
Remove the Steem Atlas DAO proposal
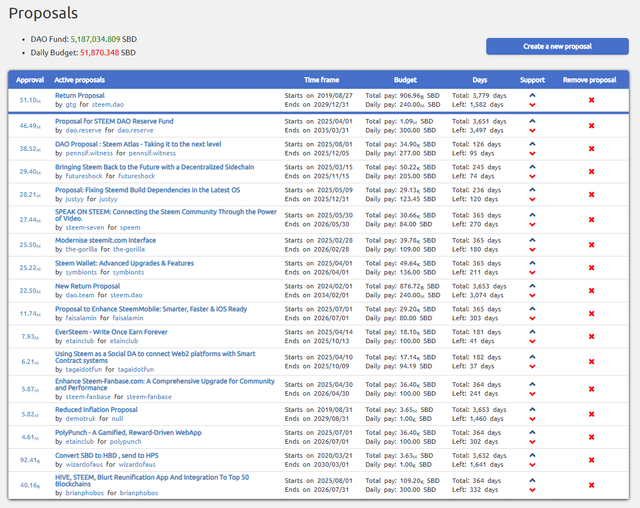click(x=591, y=149)
